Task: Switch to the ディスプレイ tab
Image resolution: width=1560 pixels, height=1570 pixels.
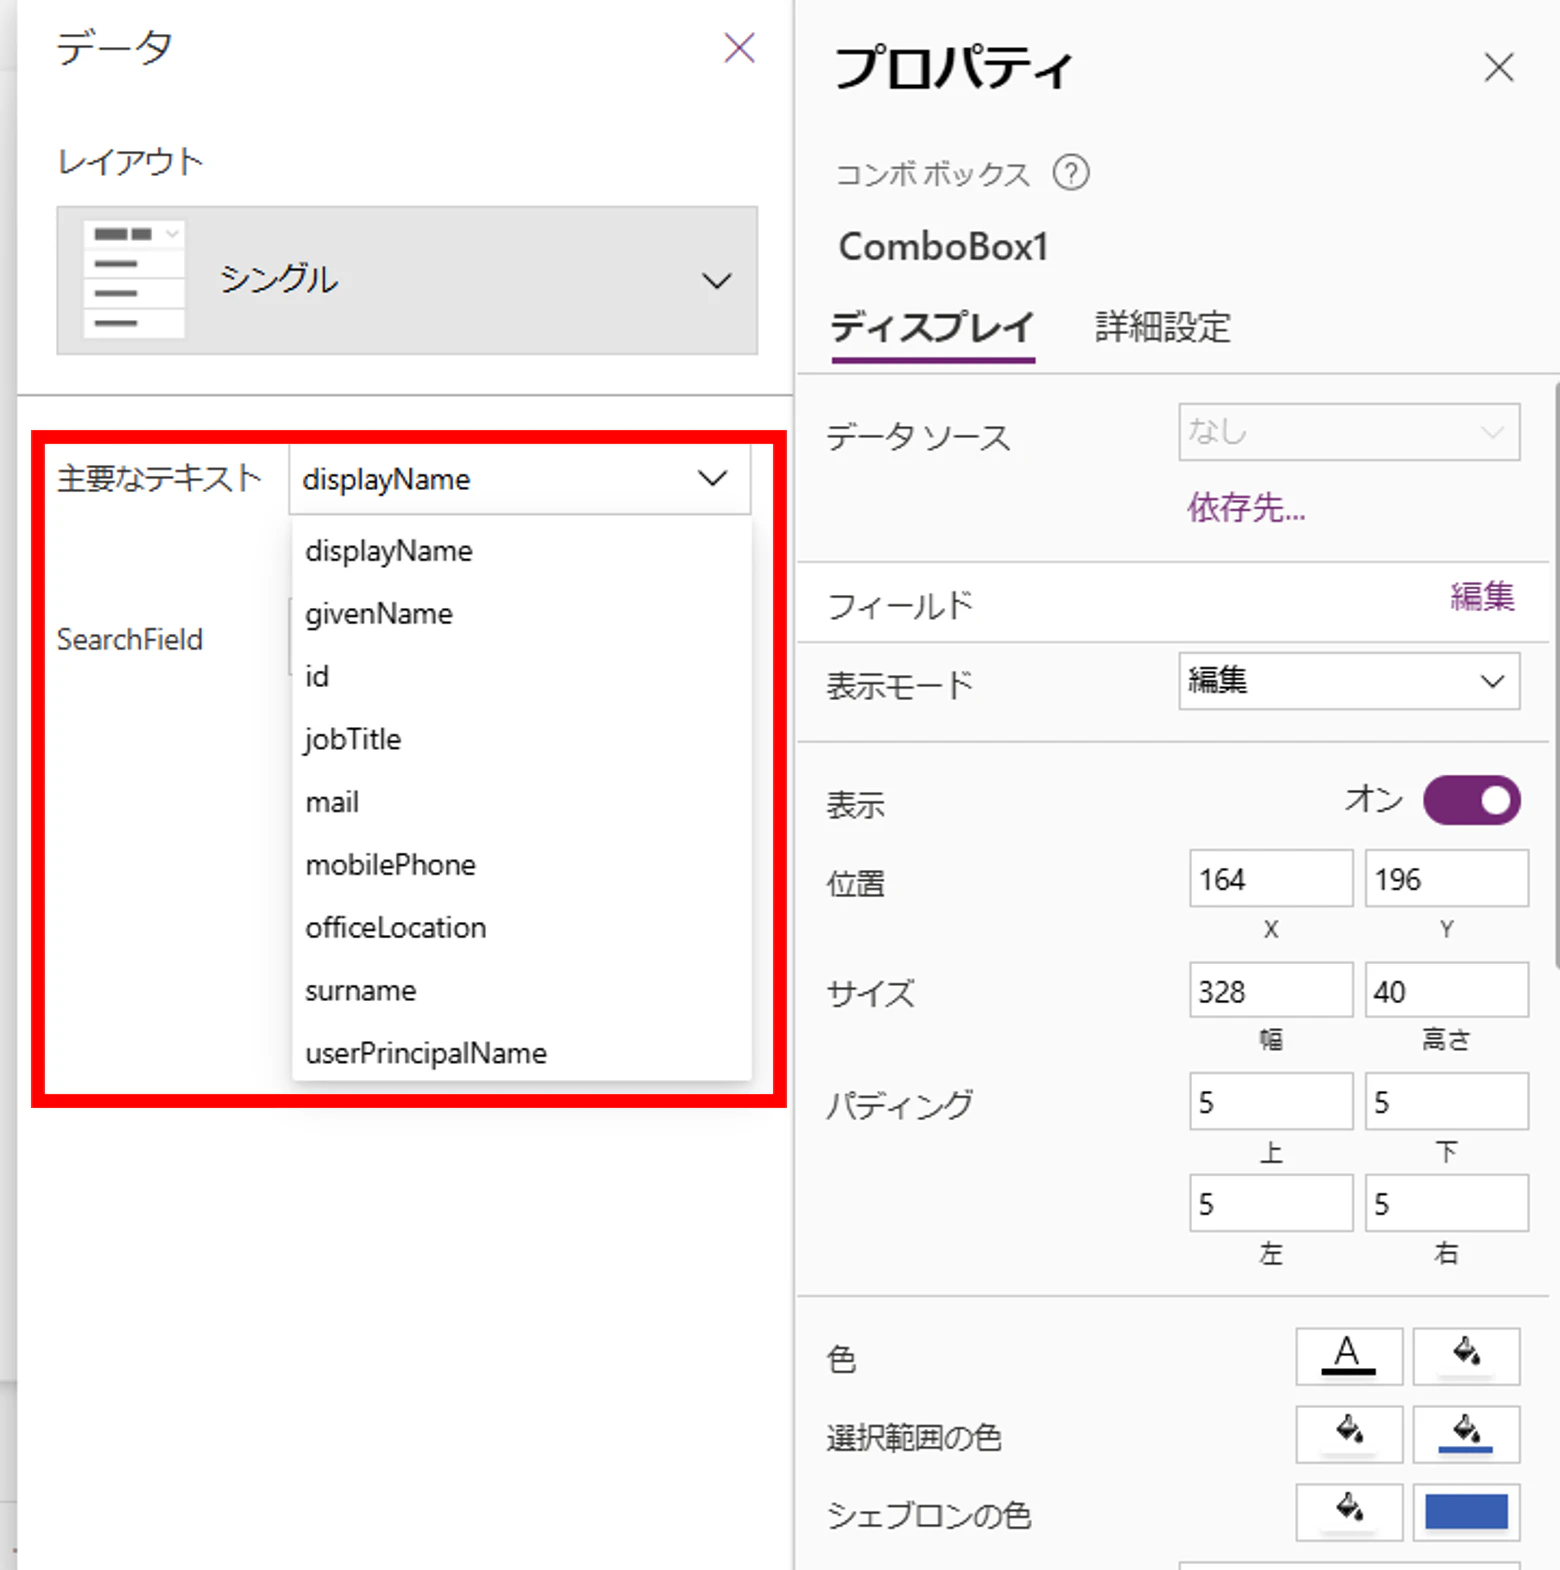Action: 932,327
